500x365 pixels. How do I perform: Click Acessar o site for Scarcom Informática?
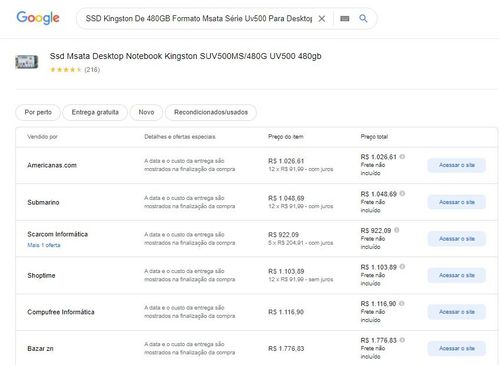click(x=457, y=239)
